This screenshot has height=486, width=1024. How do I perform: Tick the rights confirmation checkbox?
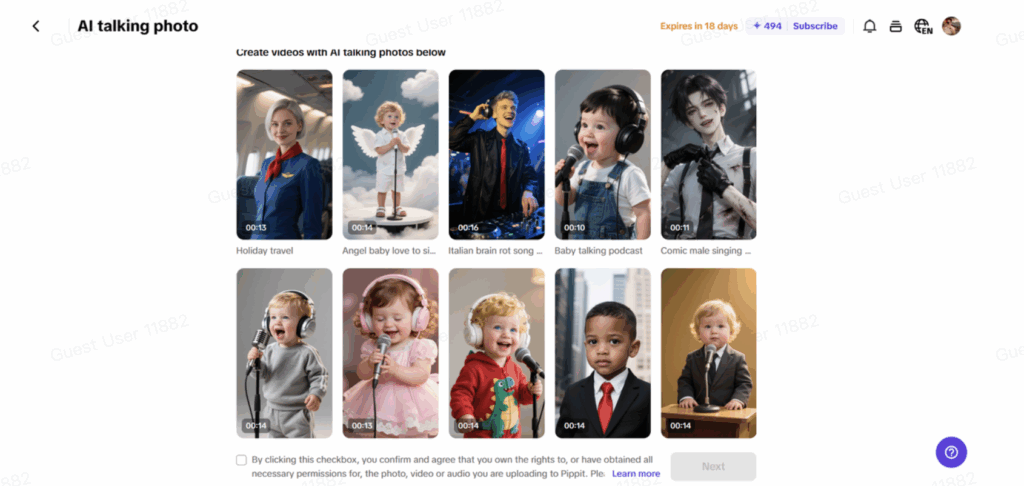point(242,460)
